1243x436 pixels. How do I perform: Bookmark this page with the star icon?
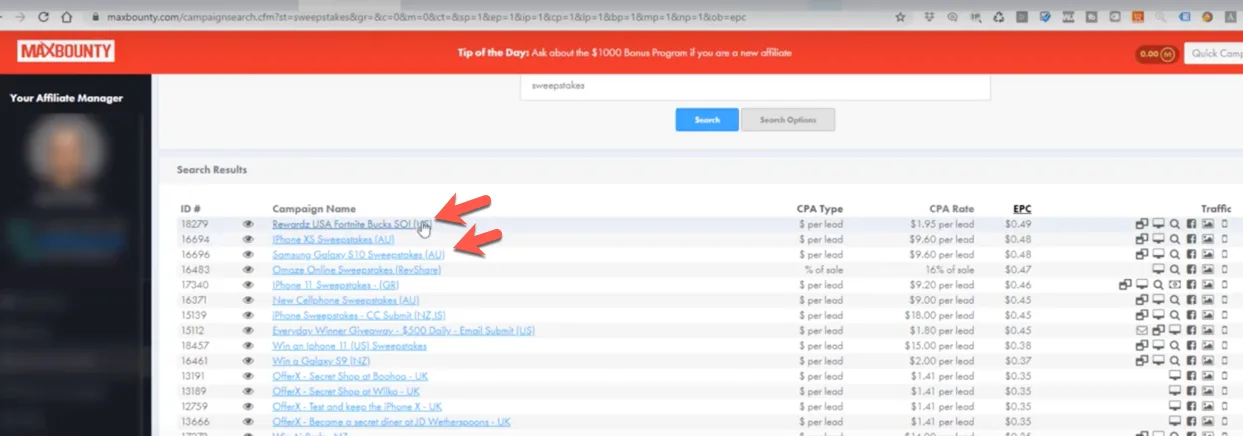coord(900,17)
